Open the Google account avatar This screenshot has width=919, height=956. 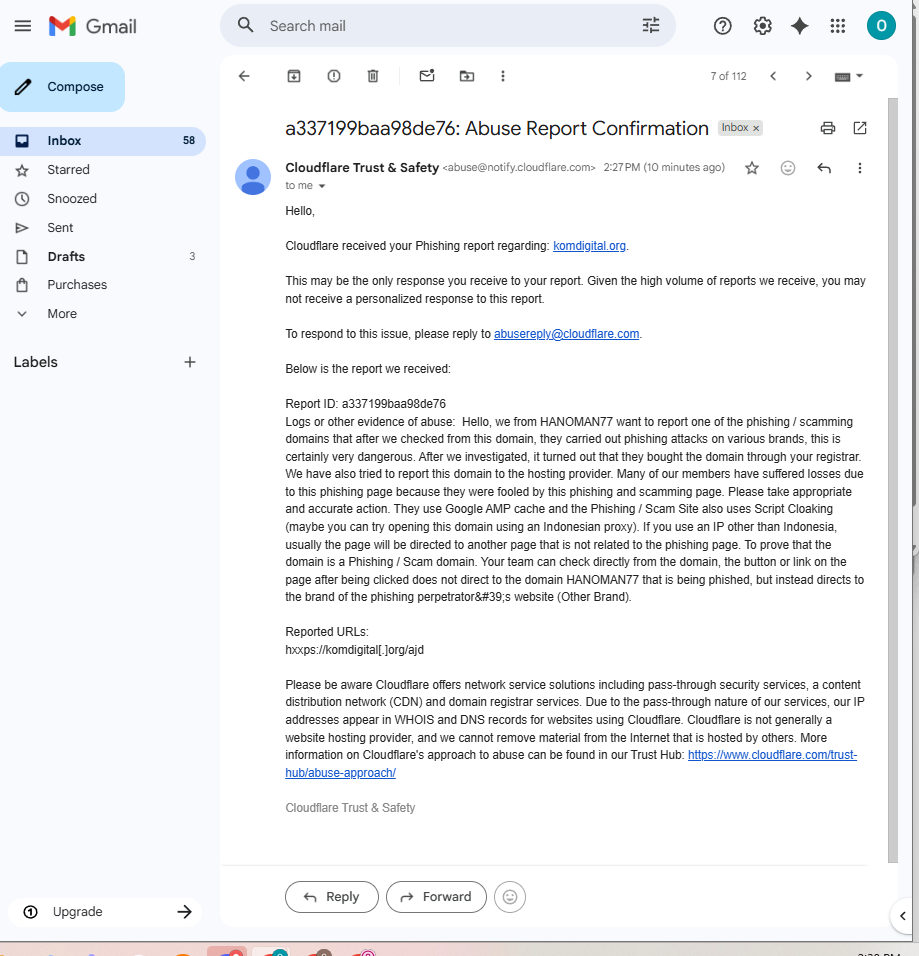point(881,26)
